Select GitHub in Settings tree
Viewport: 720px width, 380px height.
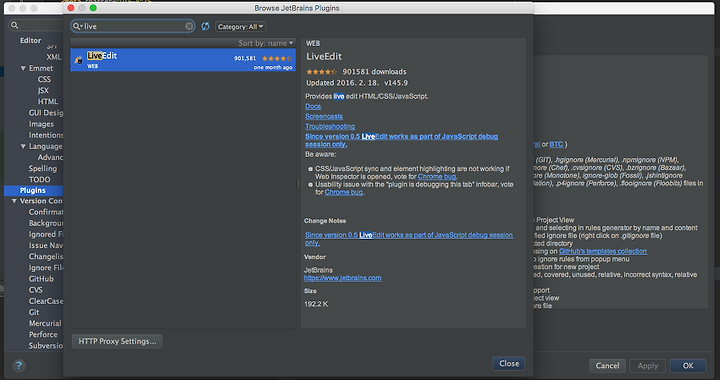(41, 279)
